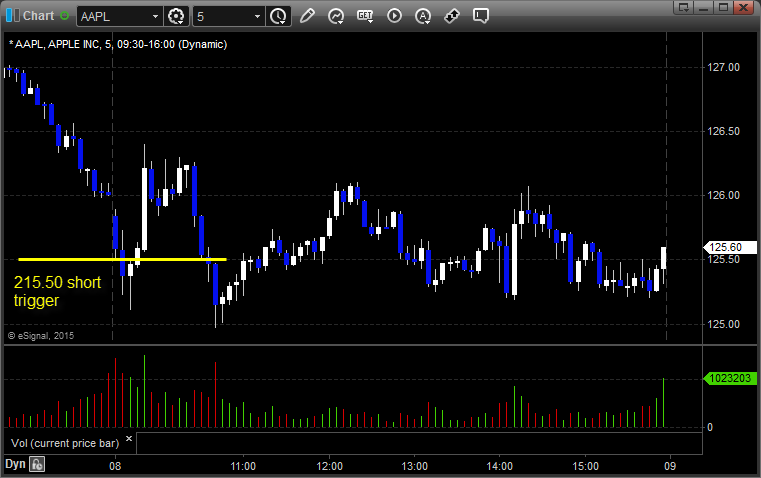Image resolution: width=761 pixels, height=478 pixels.
Task: Open the time template clock icon
Action: click(x=278, y=16)
